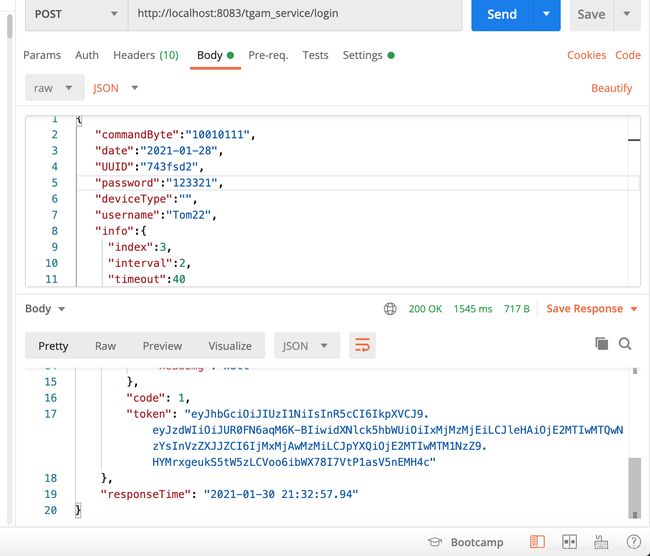Click the network globe icon

390,309
